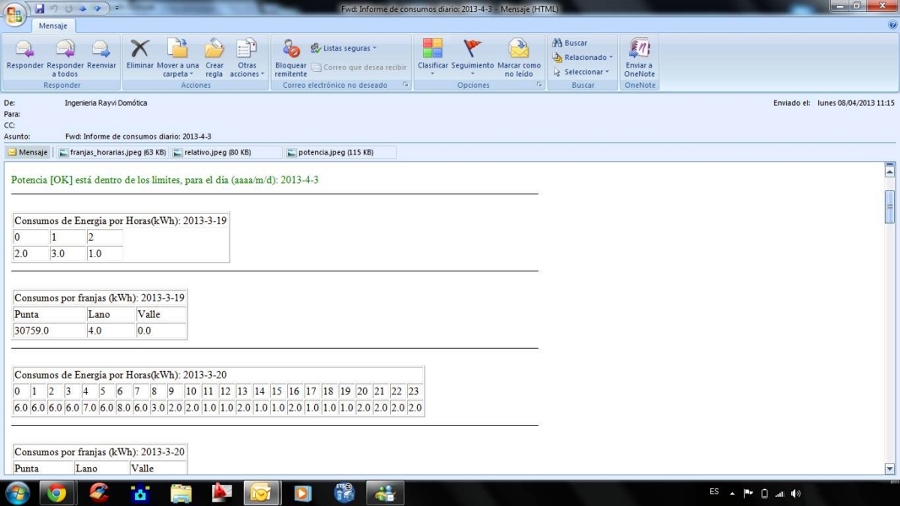Open the franjas_horarias.jpeg attachment
Image resolution: width=900 pixels, height=506 pixels.
(111, 153)
